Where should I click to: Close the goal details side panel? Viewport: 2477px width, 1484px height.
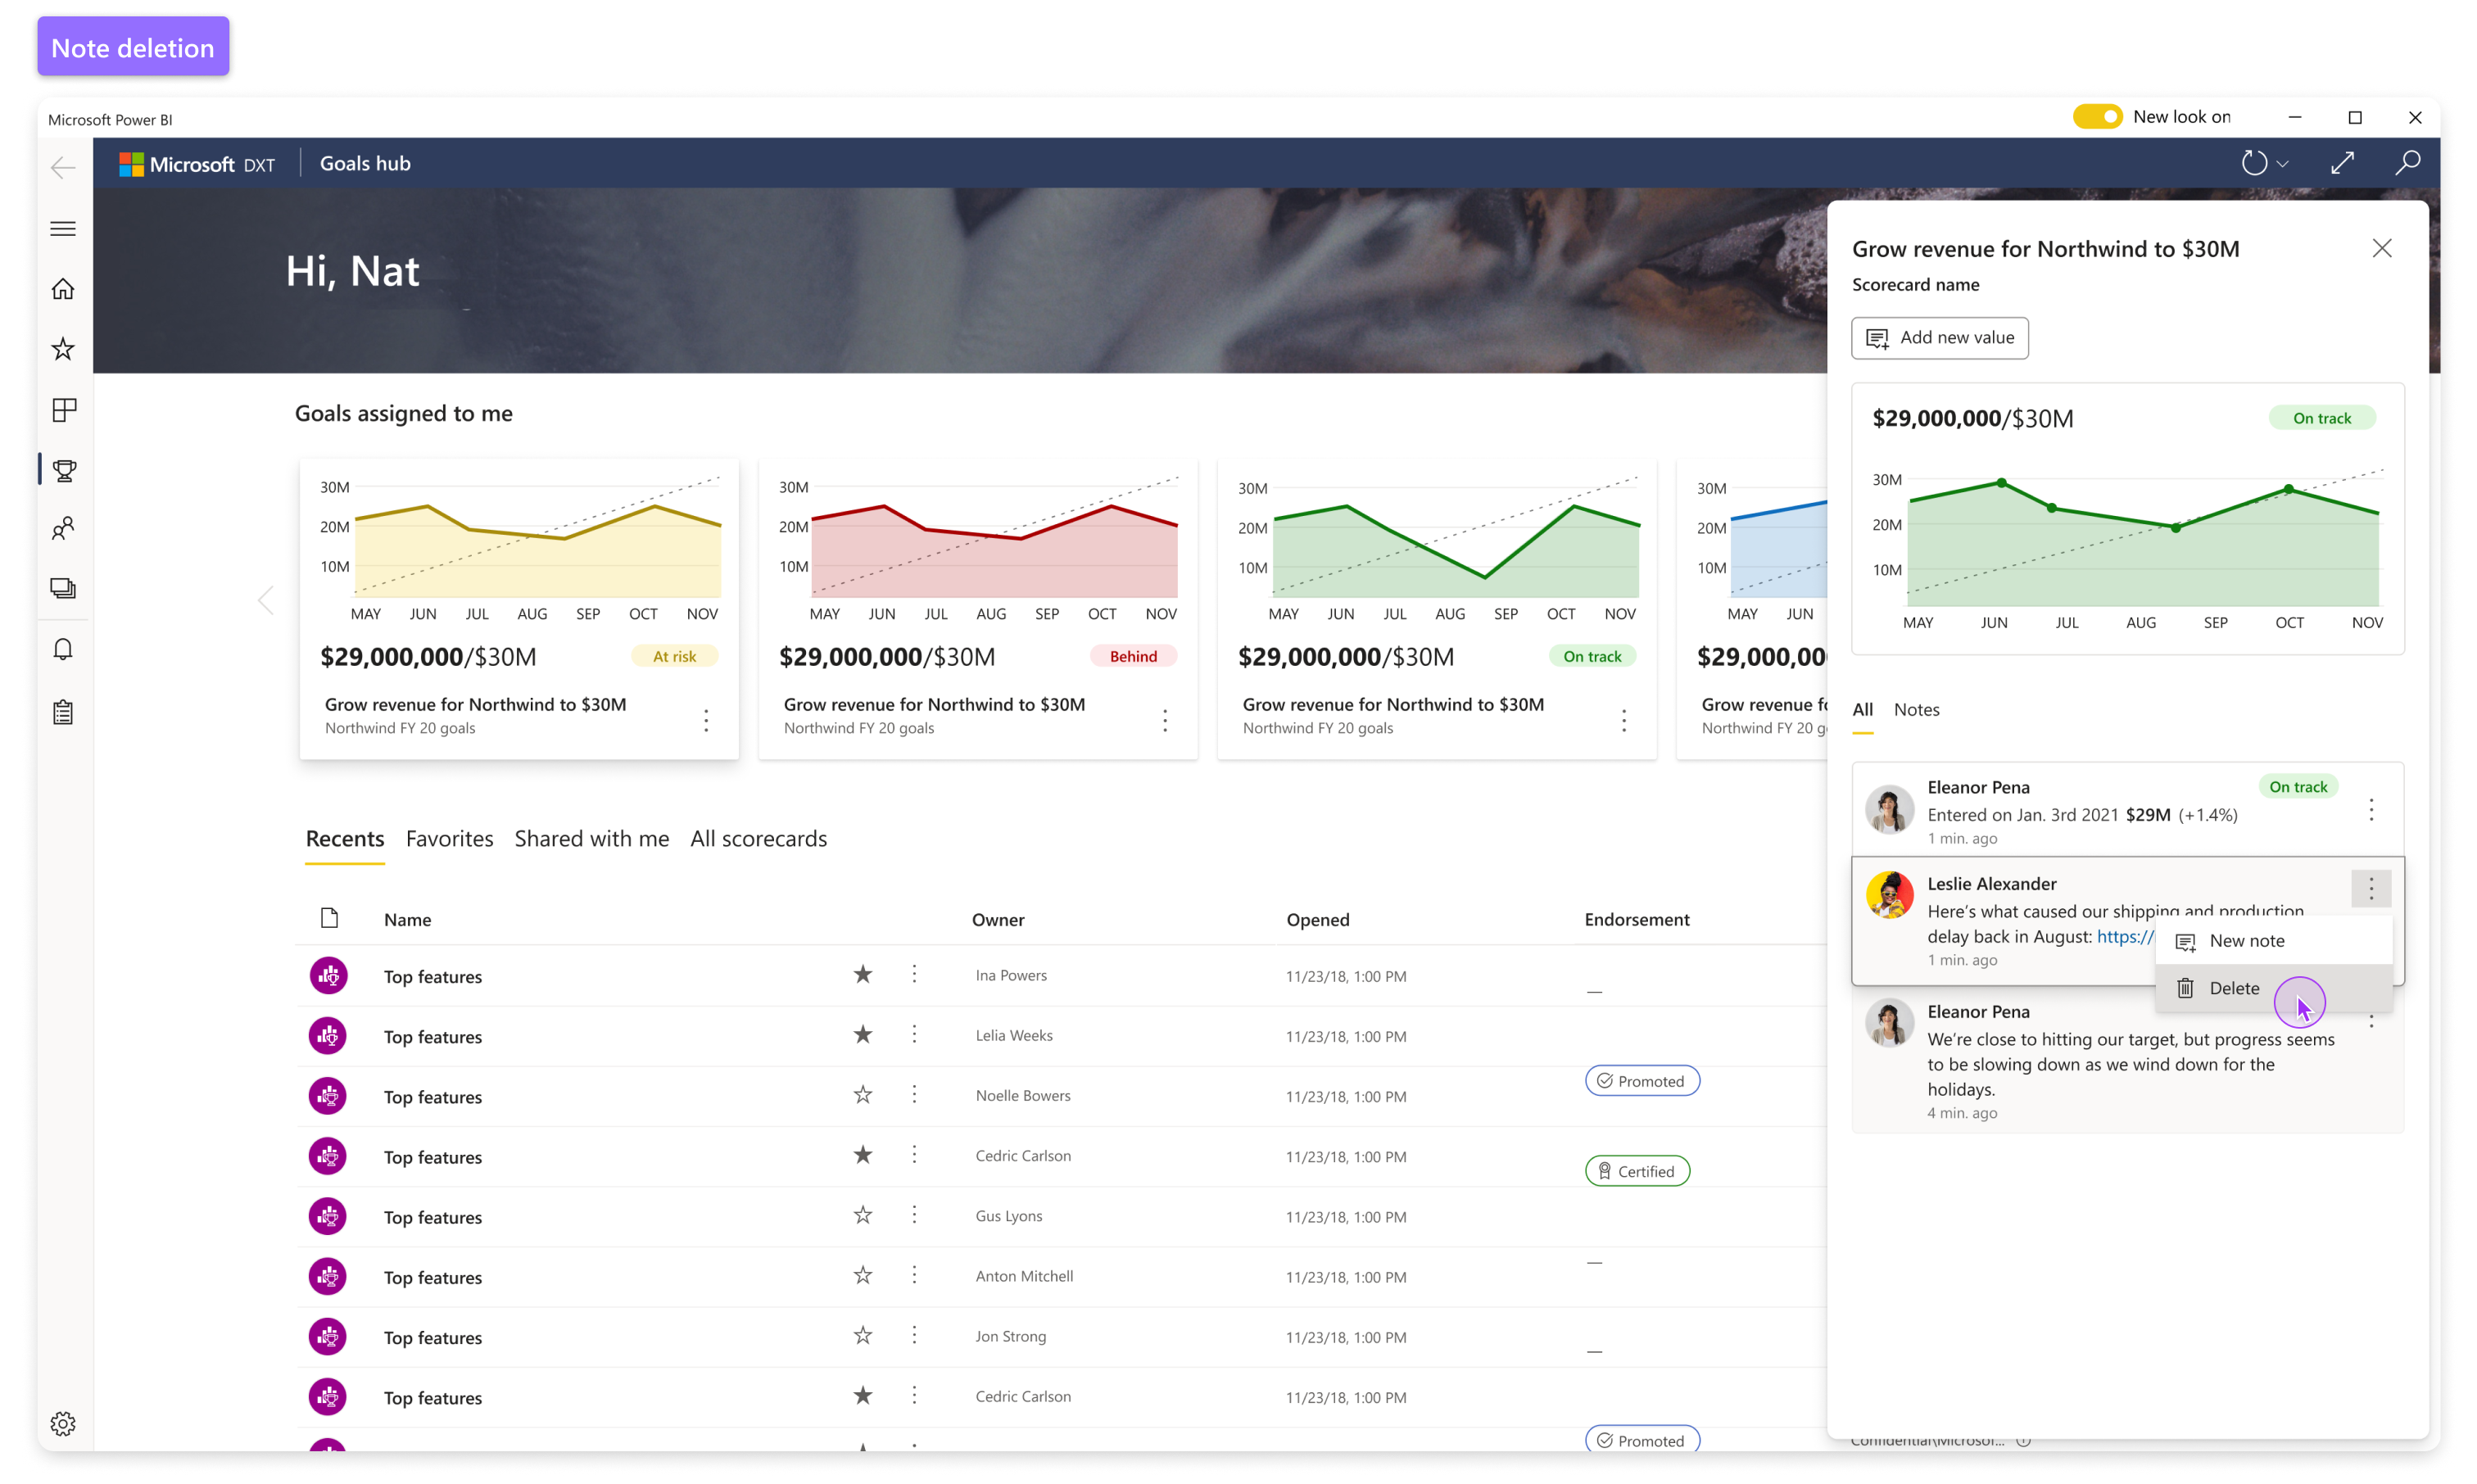(x=2381, y=248)
